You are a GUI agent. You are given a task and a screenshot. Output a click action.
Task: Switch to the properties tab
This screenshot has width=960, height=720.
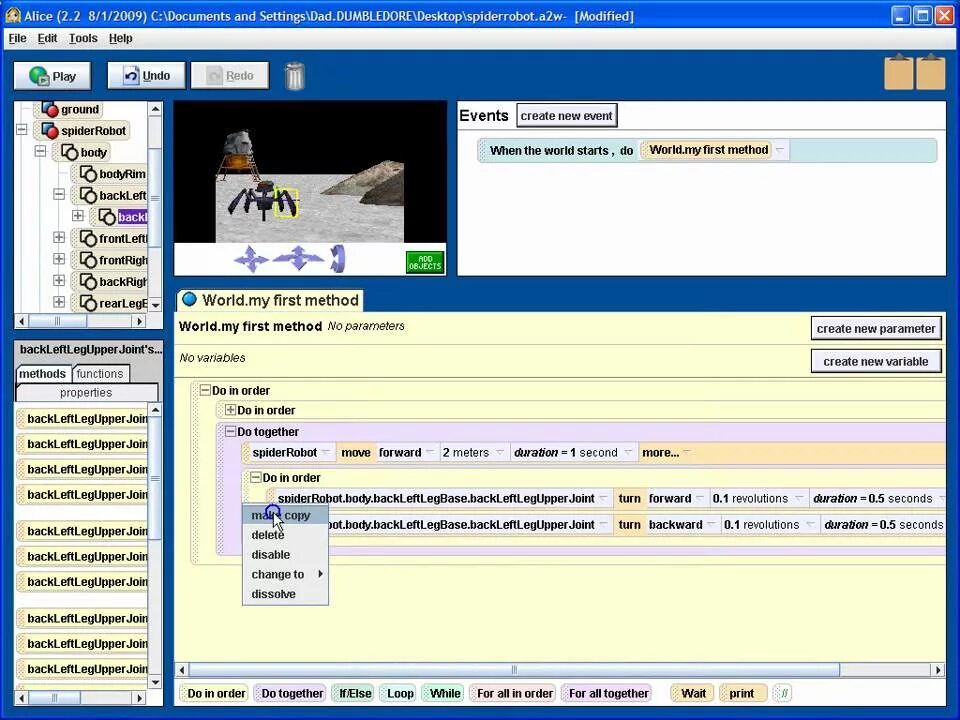pos(86,392)
